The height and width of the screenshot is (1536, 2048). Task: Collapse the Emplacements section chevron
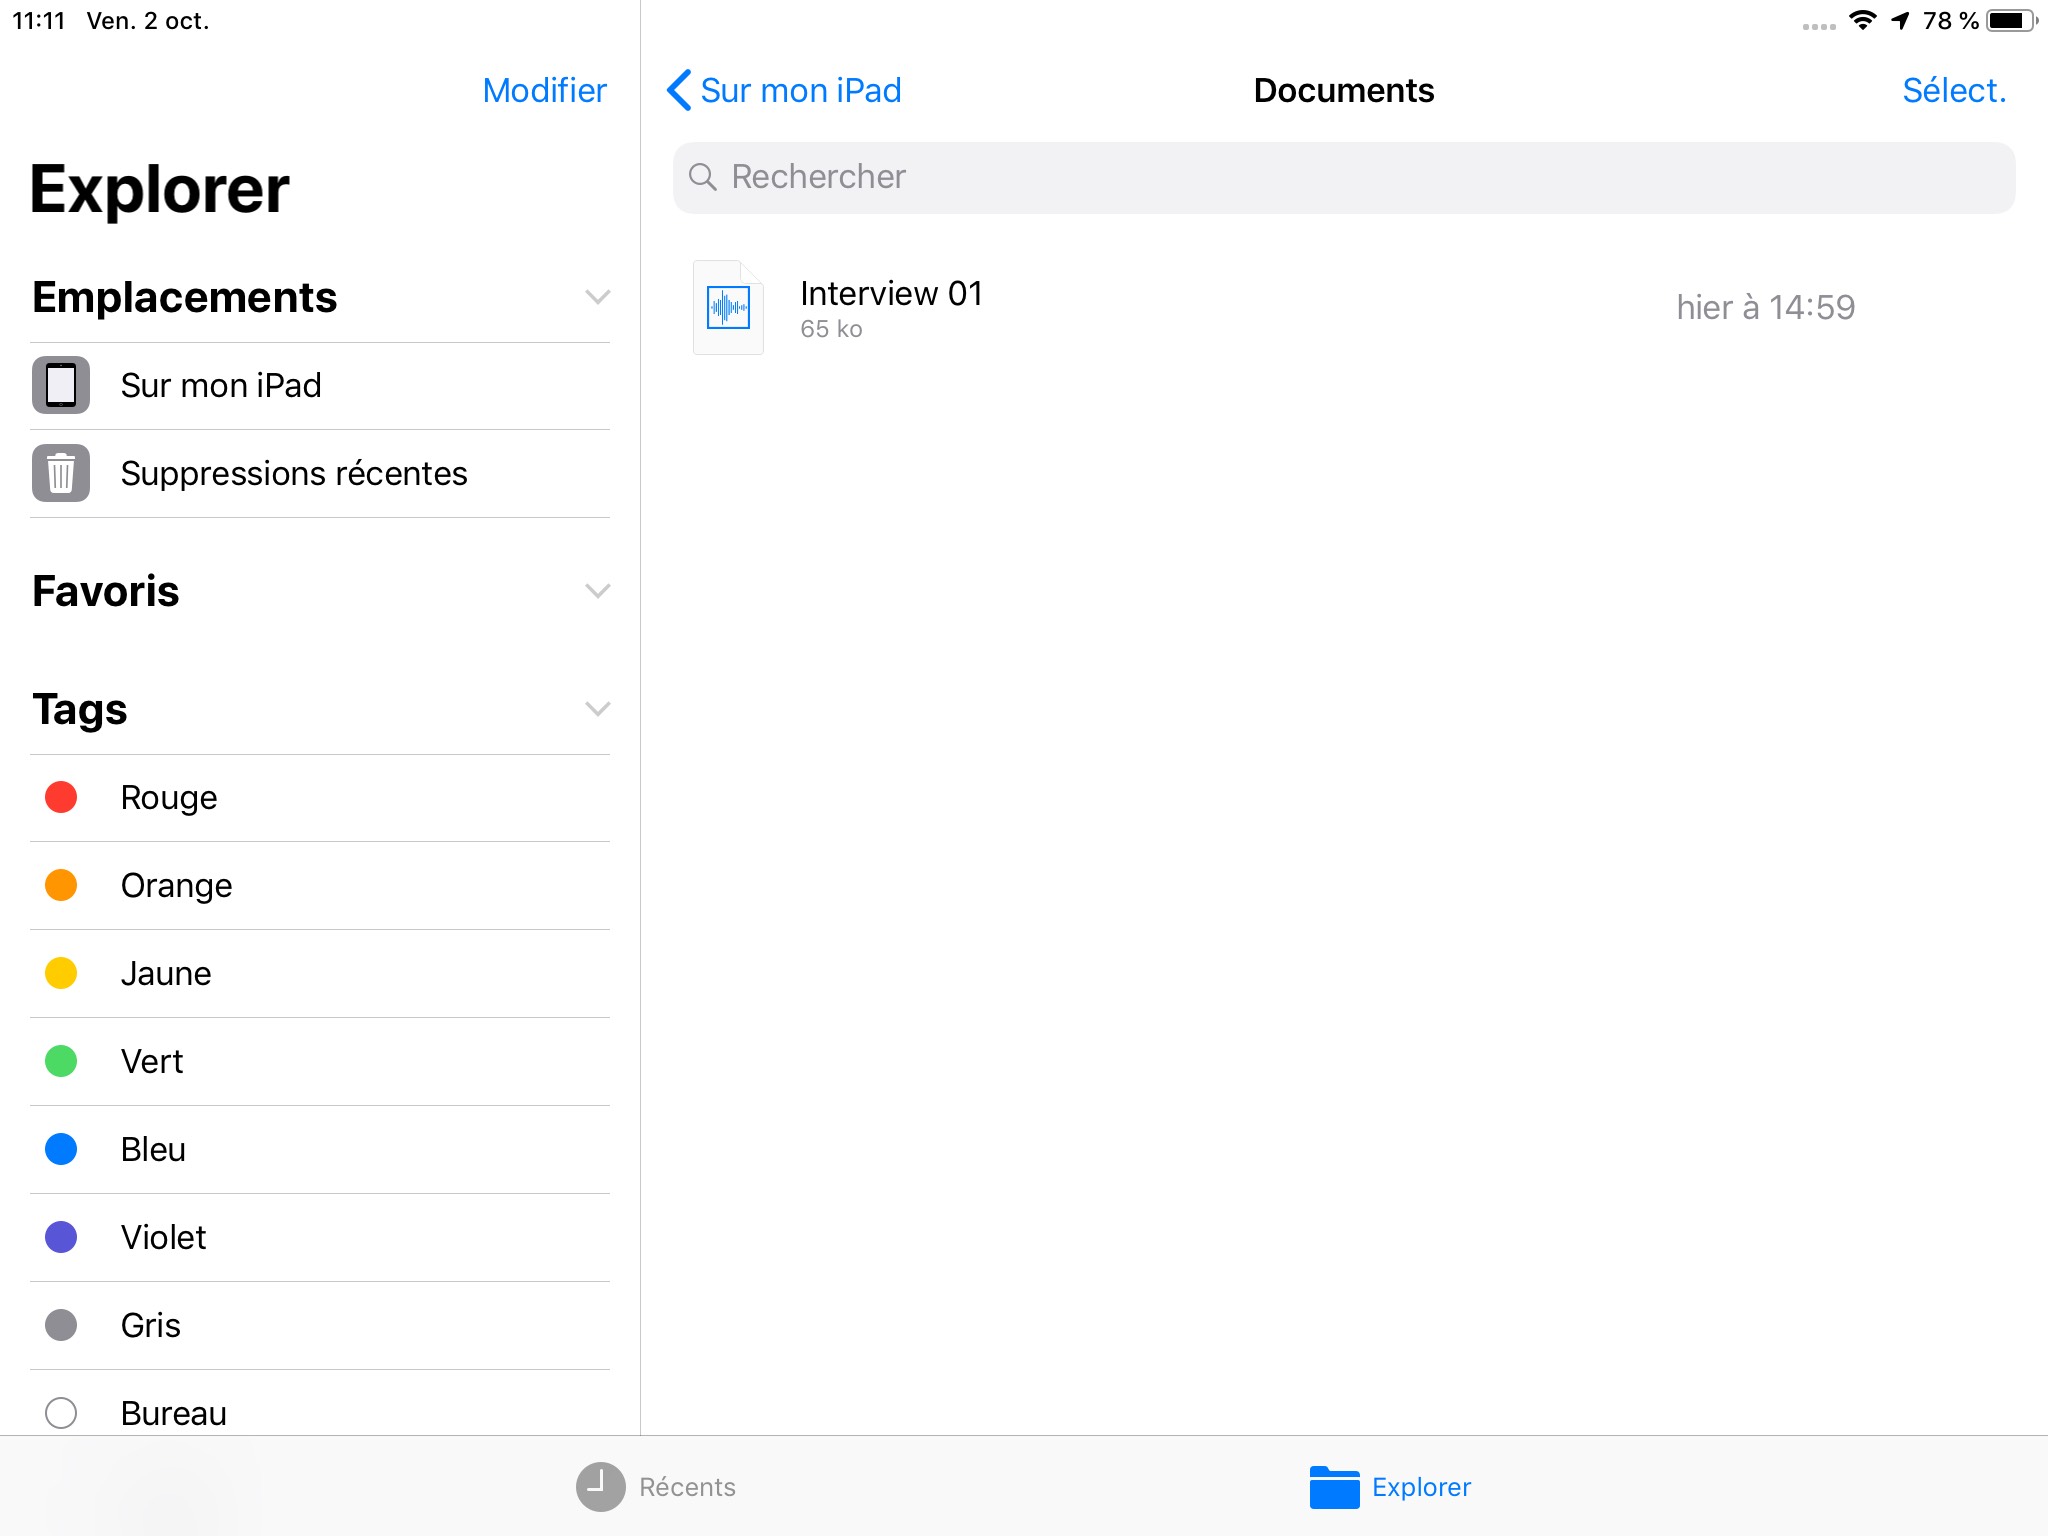[597, 297]
